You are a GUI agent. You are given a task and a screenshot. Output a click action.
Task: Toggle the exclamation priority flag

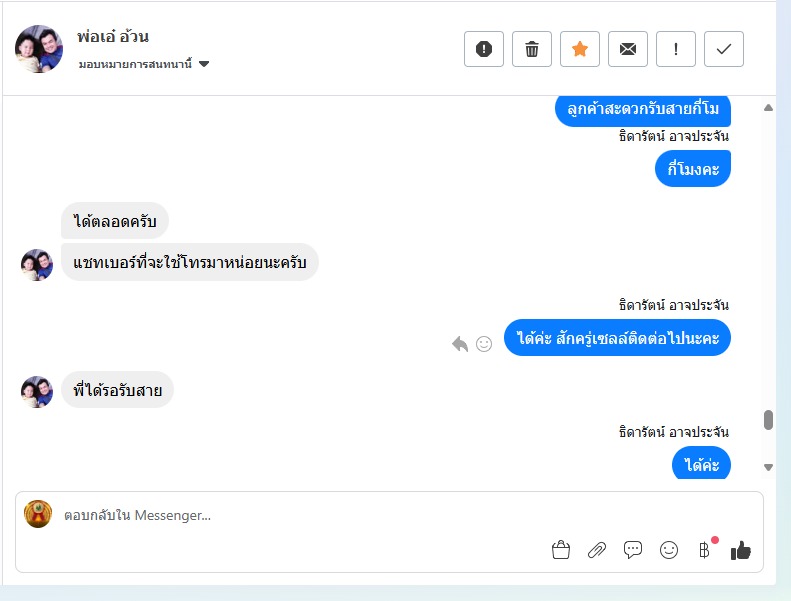tap(676, 49)
